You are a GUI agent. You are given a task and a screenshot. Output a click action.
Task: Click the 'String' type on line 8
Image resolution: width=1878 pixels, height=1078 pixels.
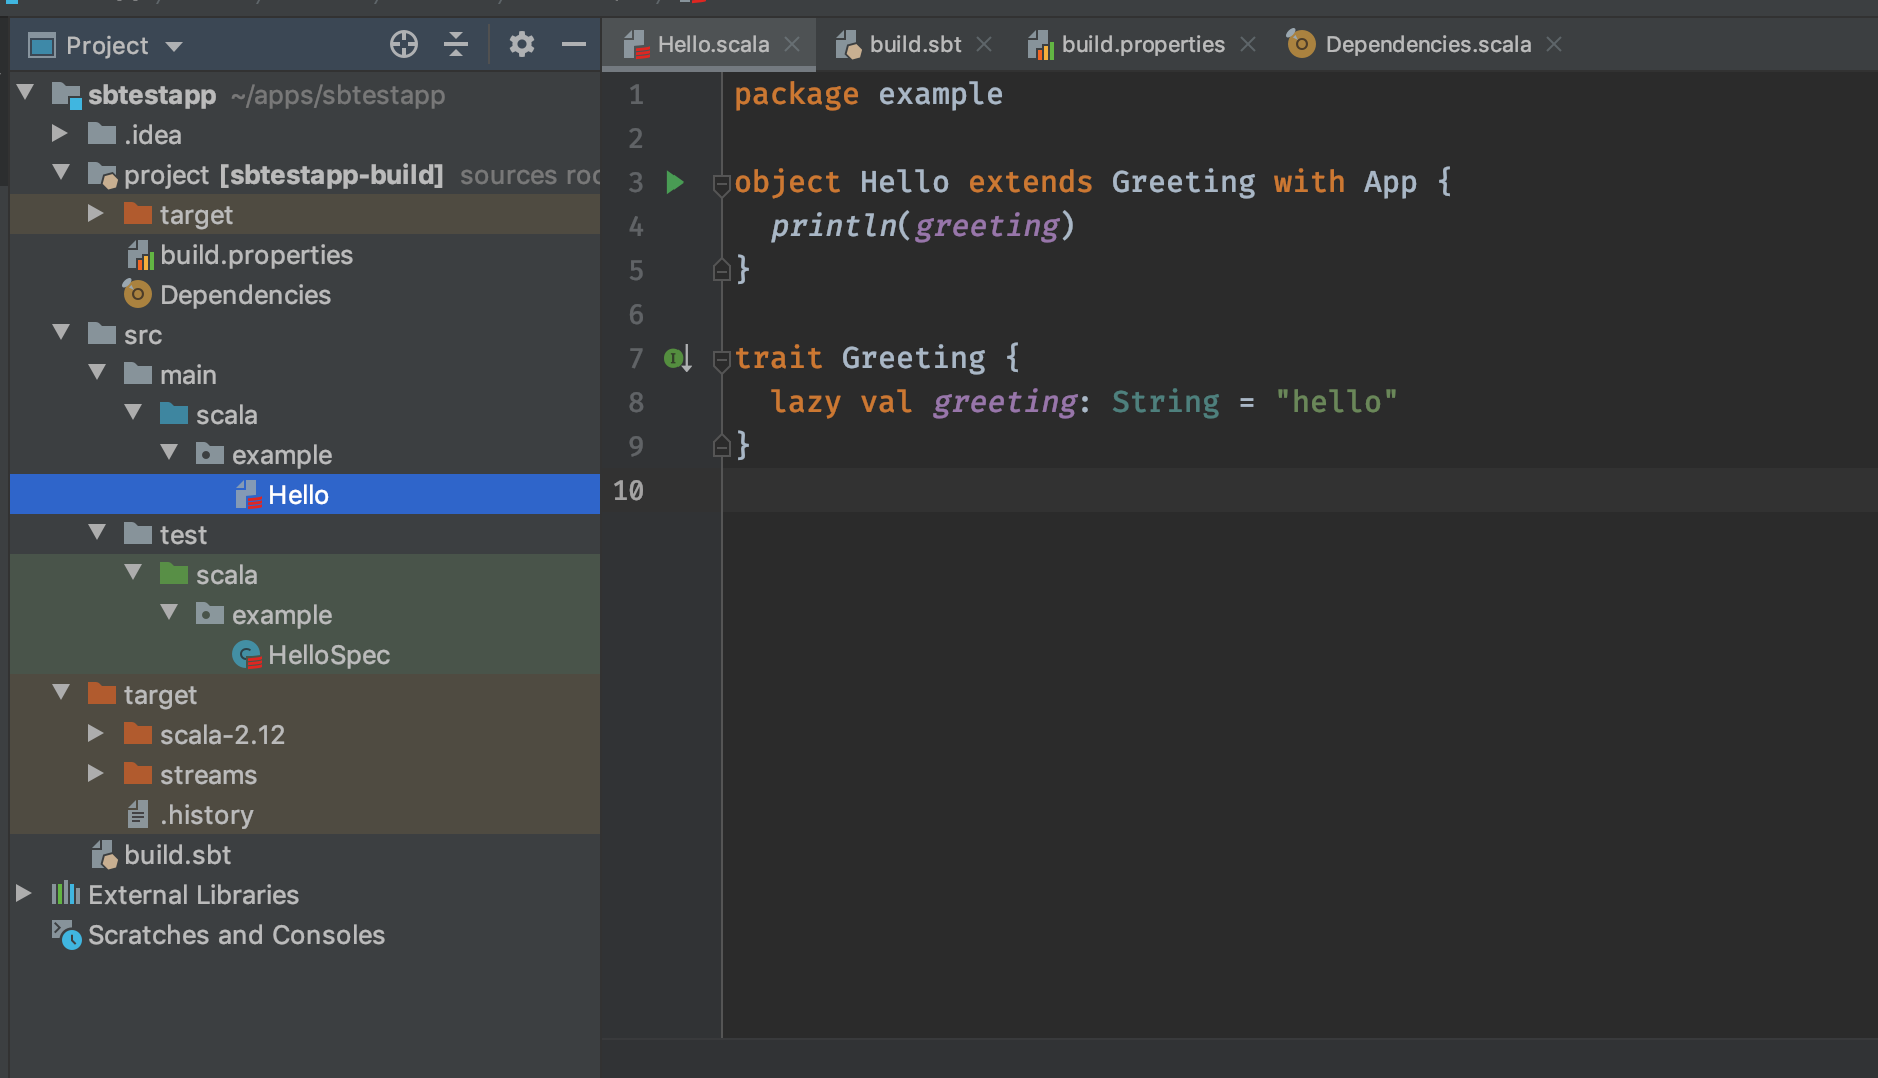[x=1165, y=402]
